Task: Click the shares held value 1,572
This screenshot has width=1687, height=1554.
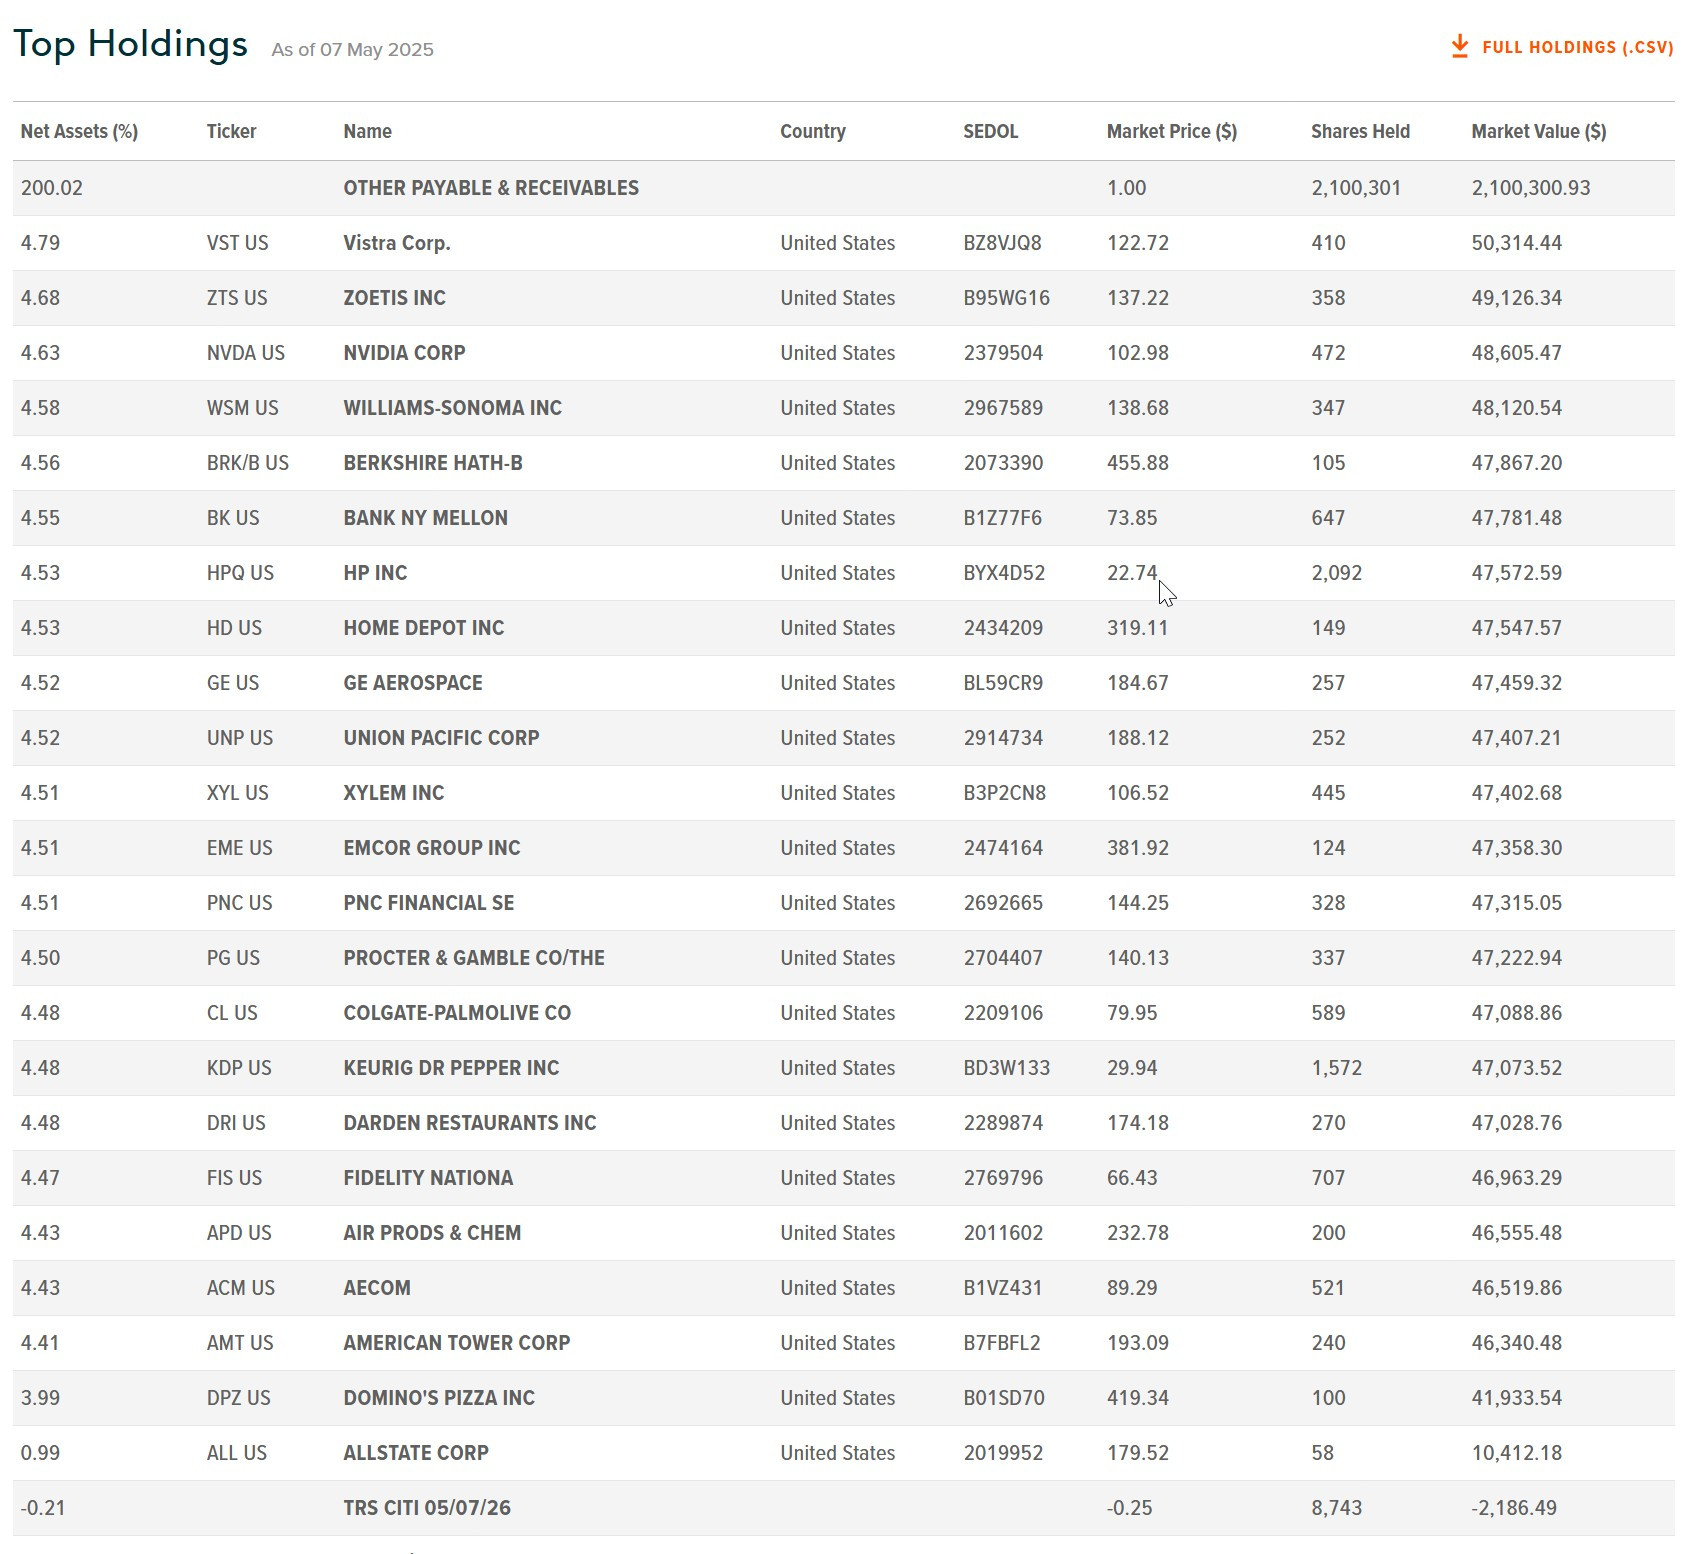Action: pyautogui.click(x=1336, y=1068)
